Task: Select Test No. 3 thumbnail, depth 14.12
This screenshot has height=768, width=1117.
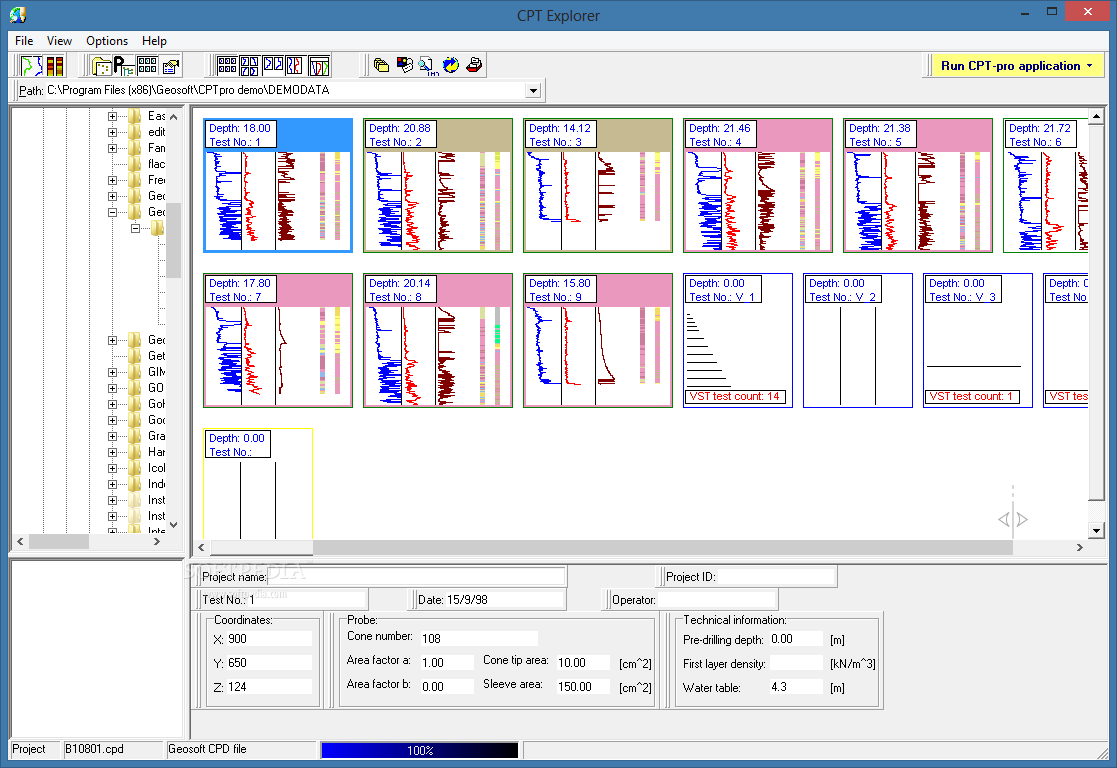Action: (x=598, y=185)
